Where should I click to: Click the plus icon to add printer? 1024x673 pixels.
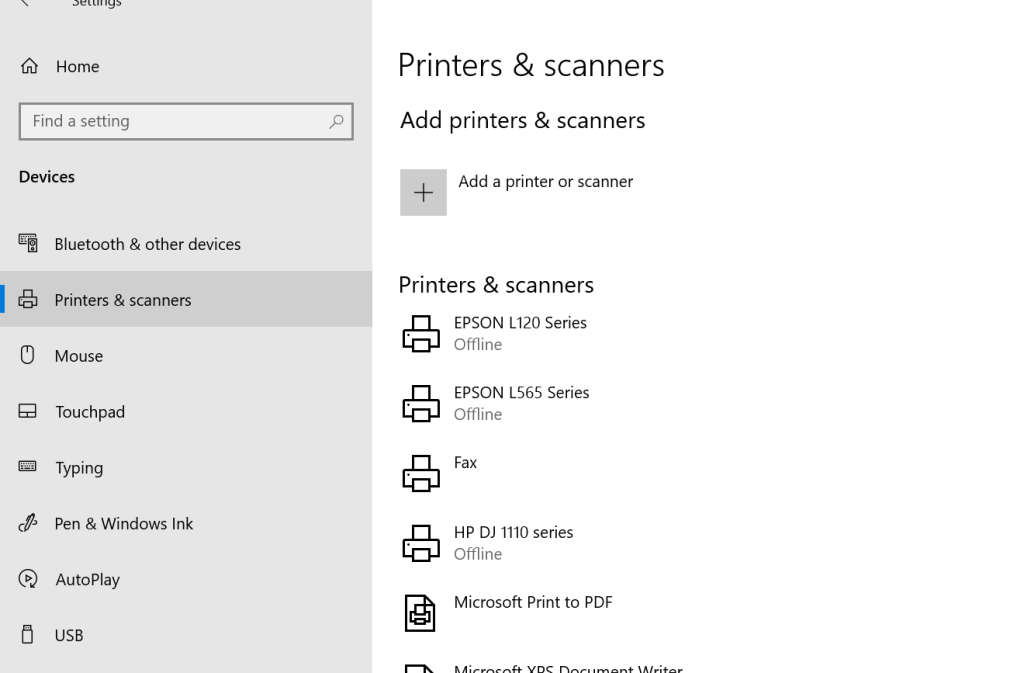pos(423,192)
